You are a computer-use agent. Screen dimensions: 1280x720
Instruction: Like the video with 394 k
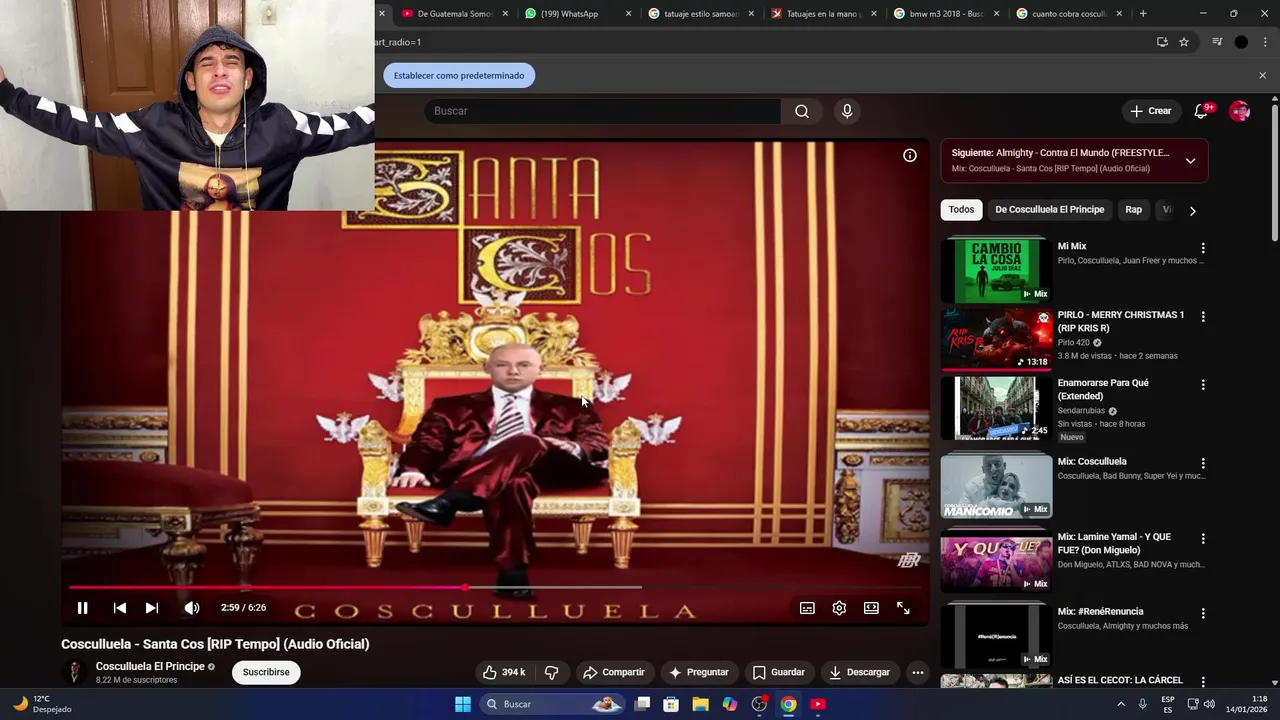(504, 672)
